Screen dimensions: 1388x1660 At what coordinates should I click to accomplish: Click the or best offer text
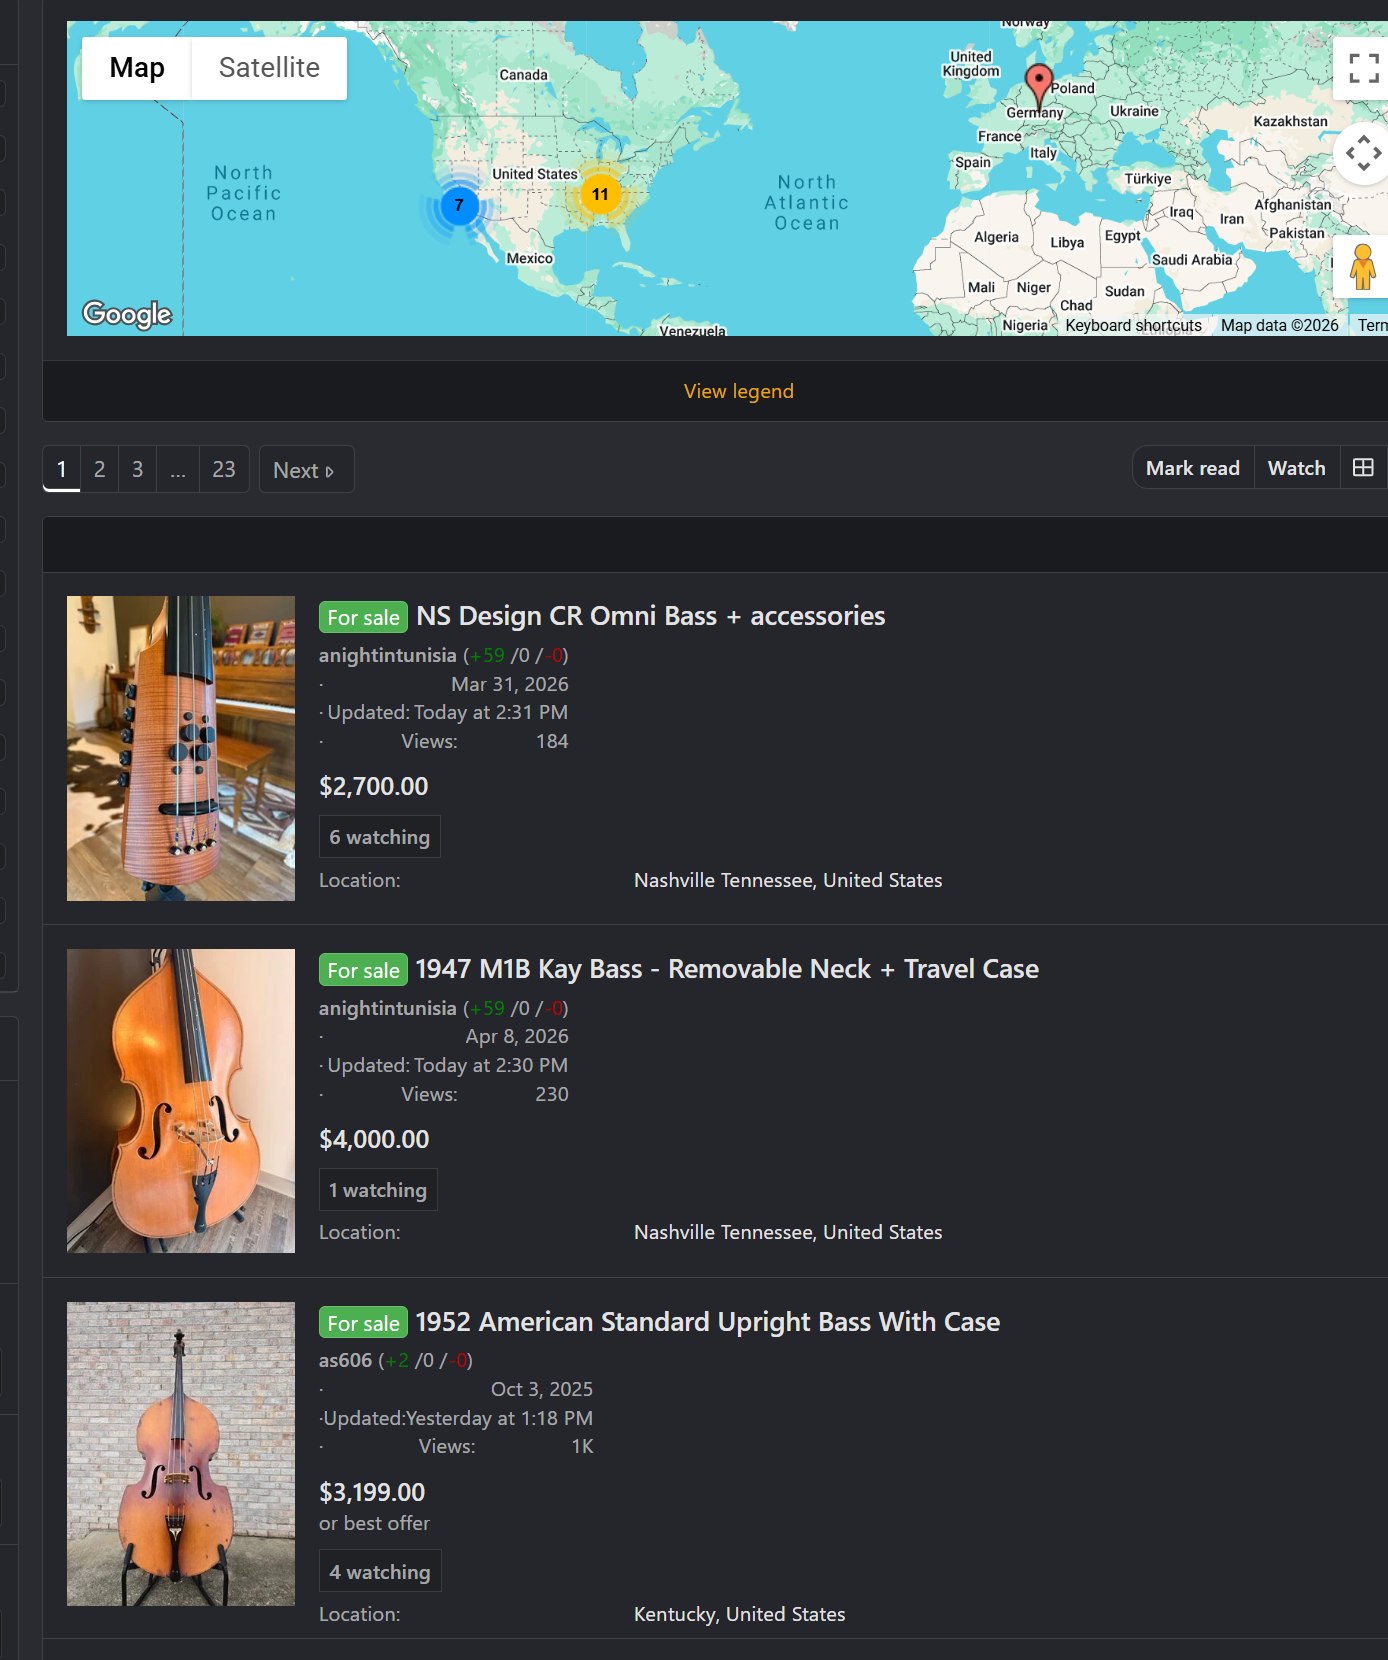[374, 1523]
